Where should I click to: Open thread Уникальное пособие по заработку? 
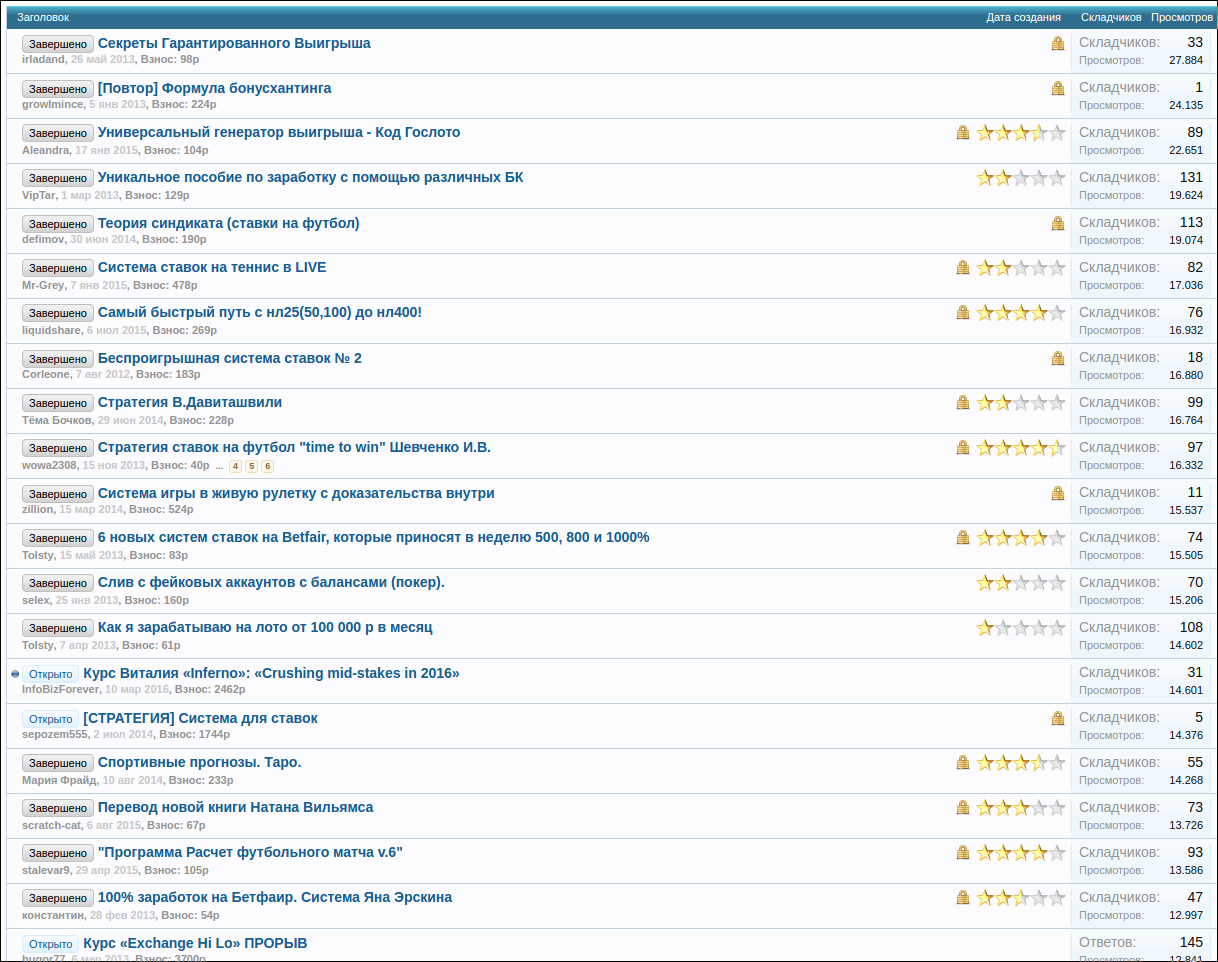click(x=310, y=177)
